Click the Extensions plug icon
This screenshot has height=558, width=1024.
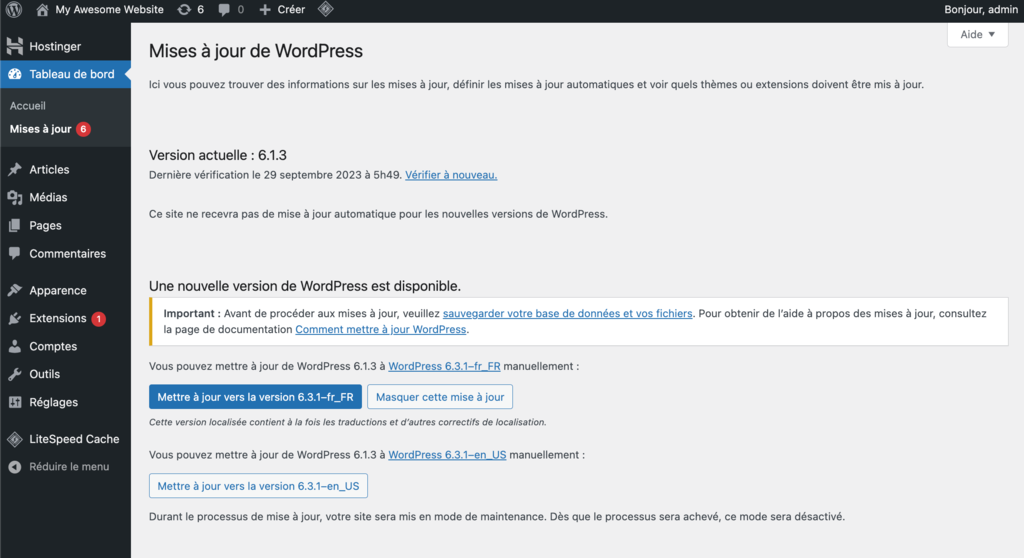click(14, 318)
